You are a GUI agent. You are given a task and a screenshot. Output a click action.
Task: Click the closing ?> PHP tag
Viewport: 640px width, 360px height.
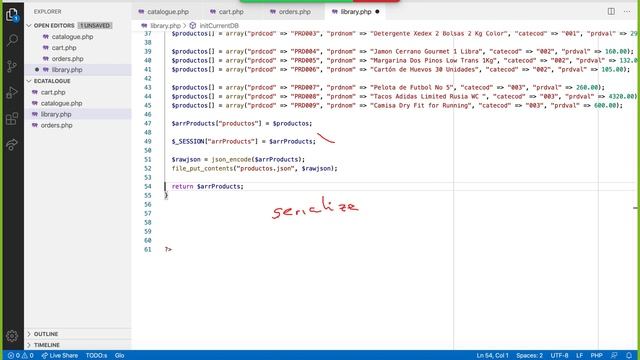pyautogui.click(x=168, y=249)
